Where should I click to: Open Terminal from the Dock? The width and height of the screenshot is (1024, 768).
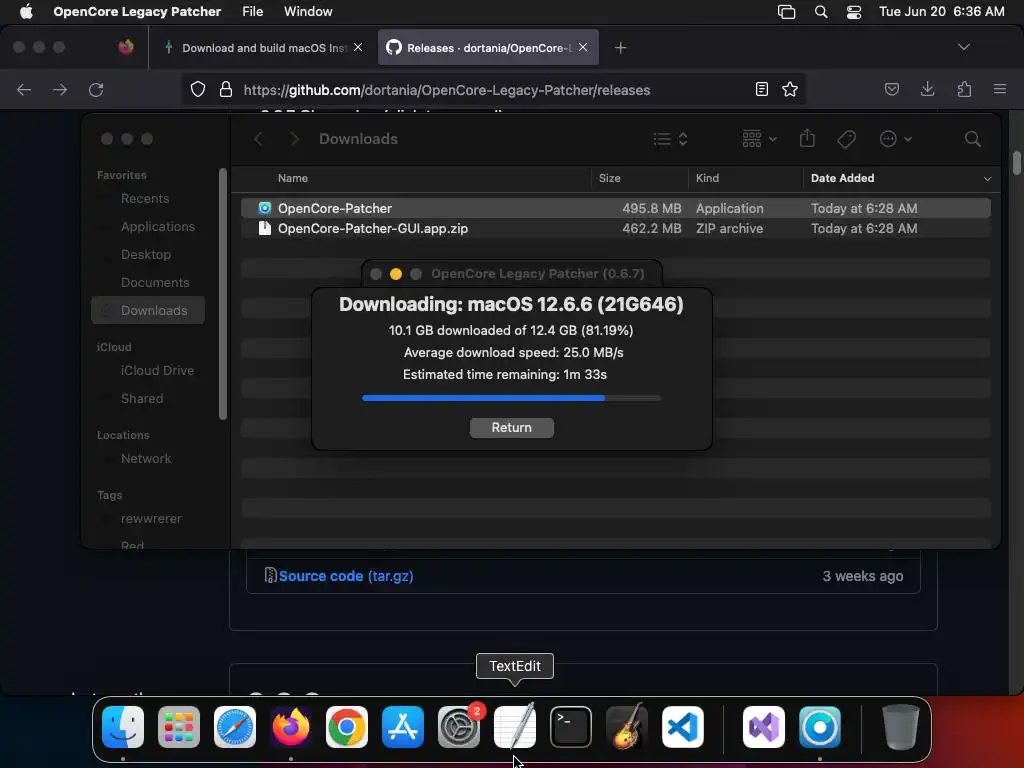[571, 727]
